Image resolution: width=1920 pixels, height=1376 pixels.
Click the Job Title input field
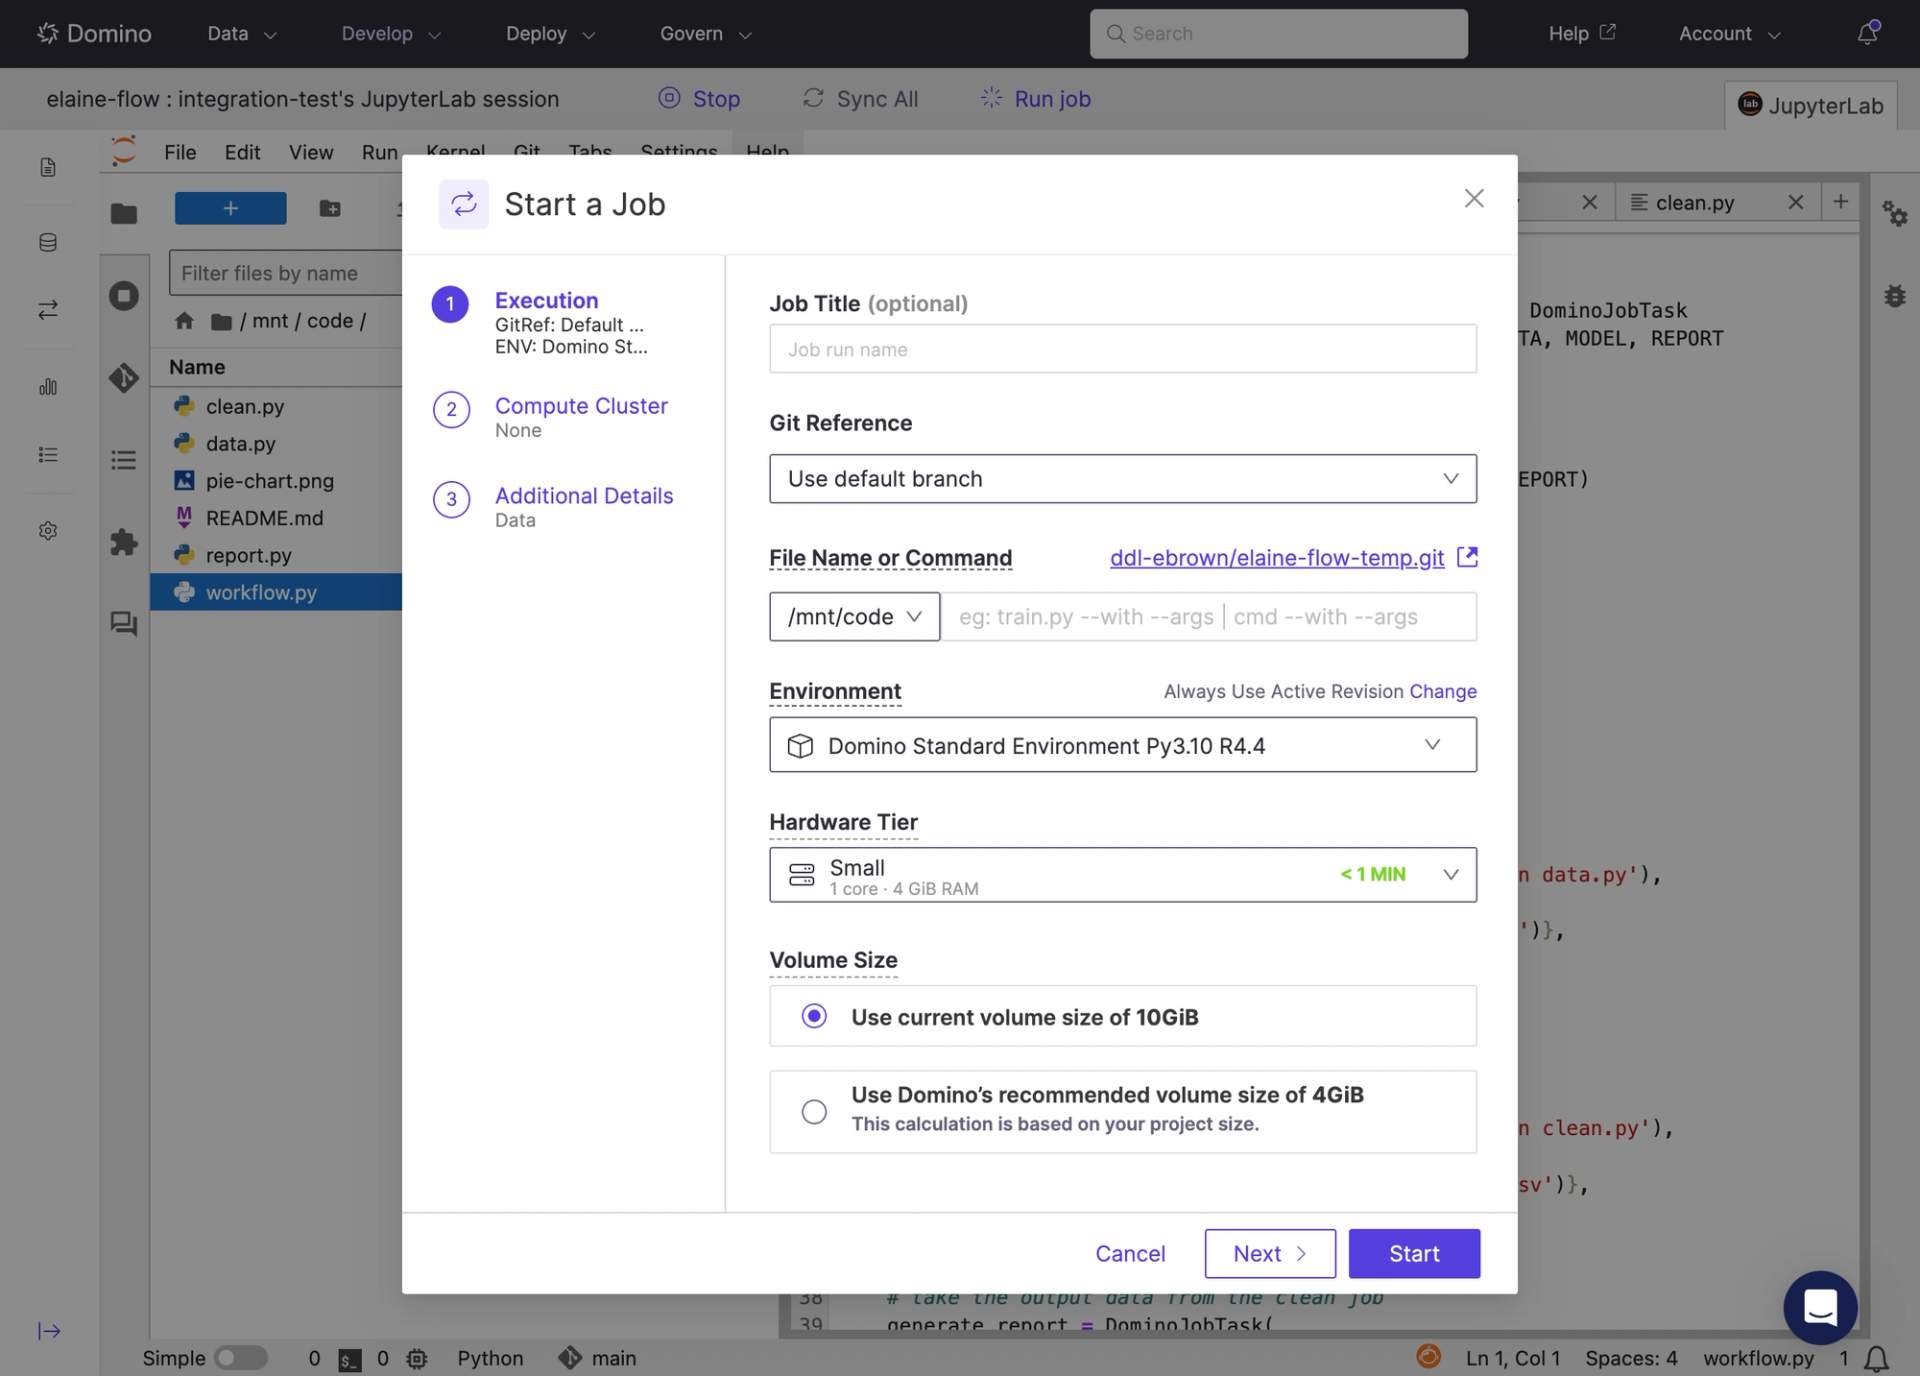1122,349
